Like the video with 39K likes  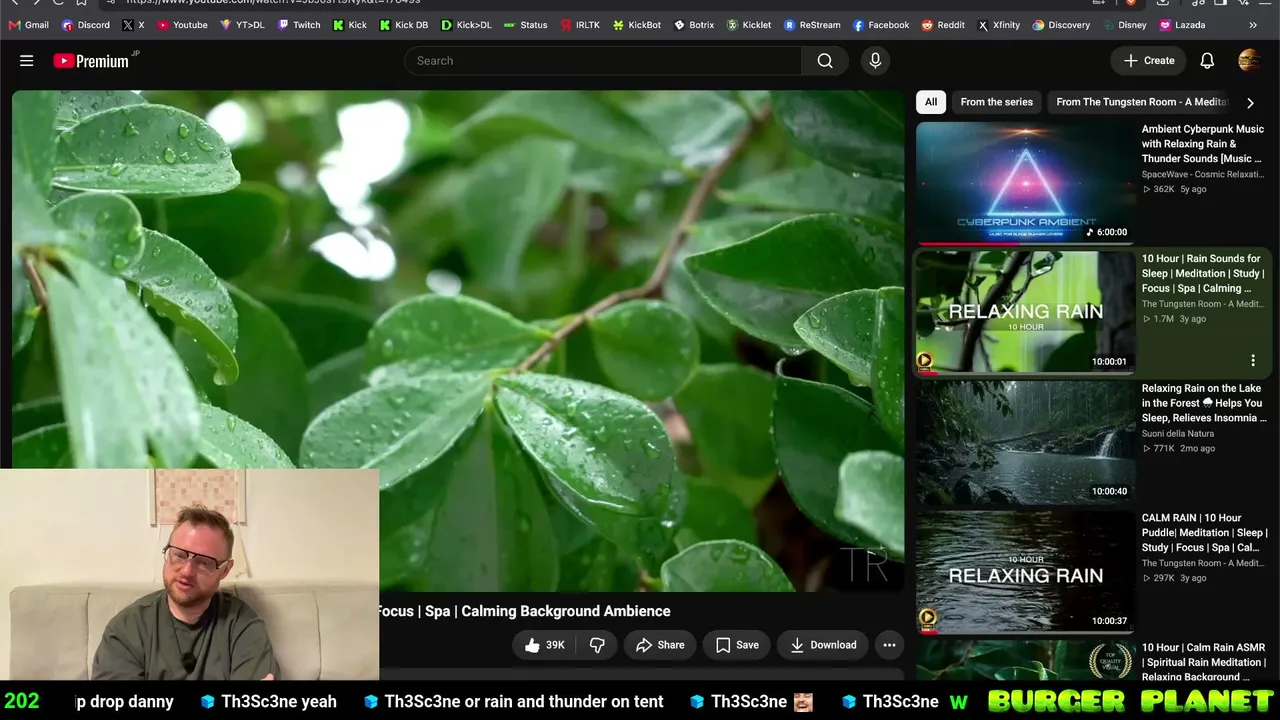pos(545,645)
